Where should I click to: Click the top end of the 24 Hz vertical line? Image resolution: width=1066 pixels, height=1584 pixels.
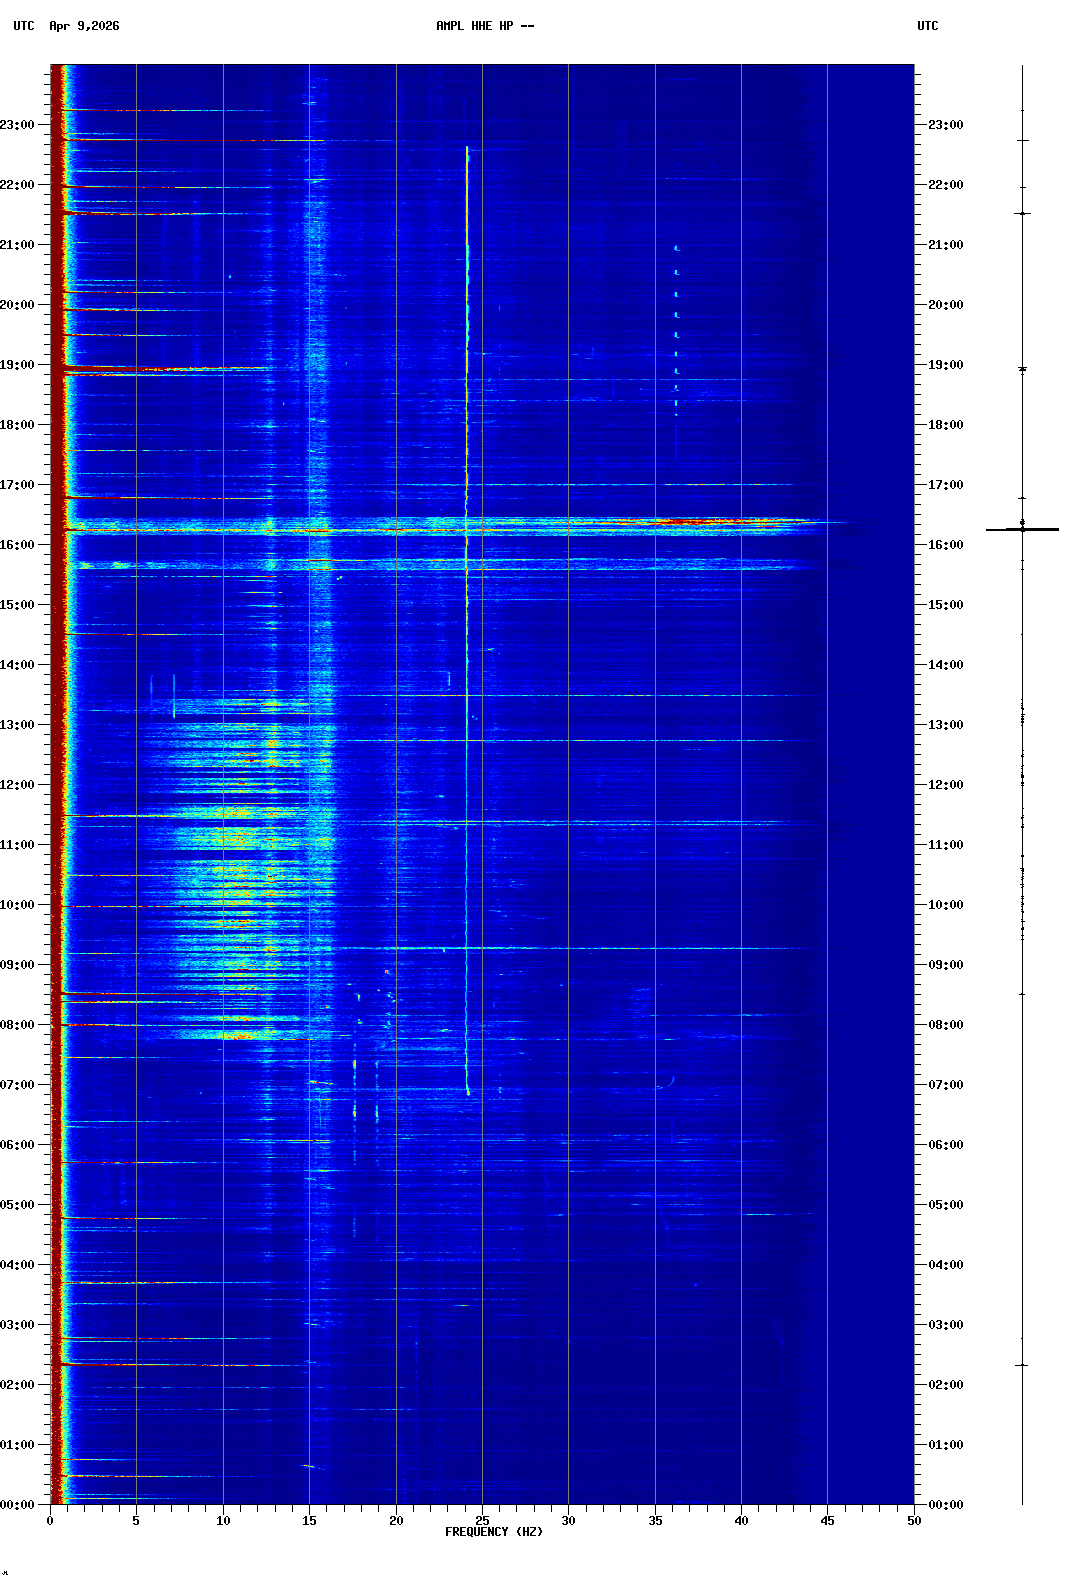[467, 148]
